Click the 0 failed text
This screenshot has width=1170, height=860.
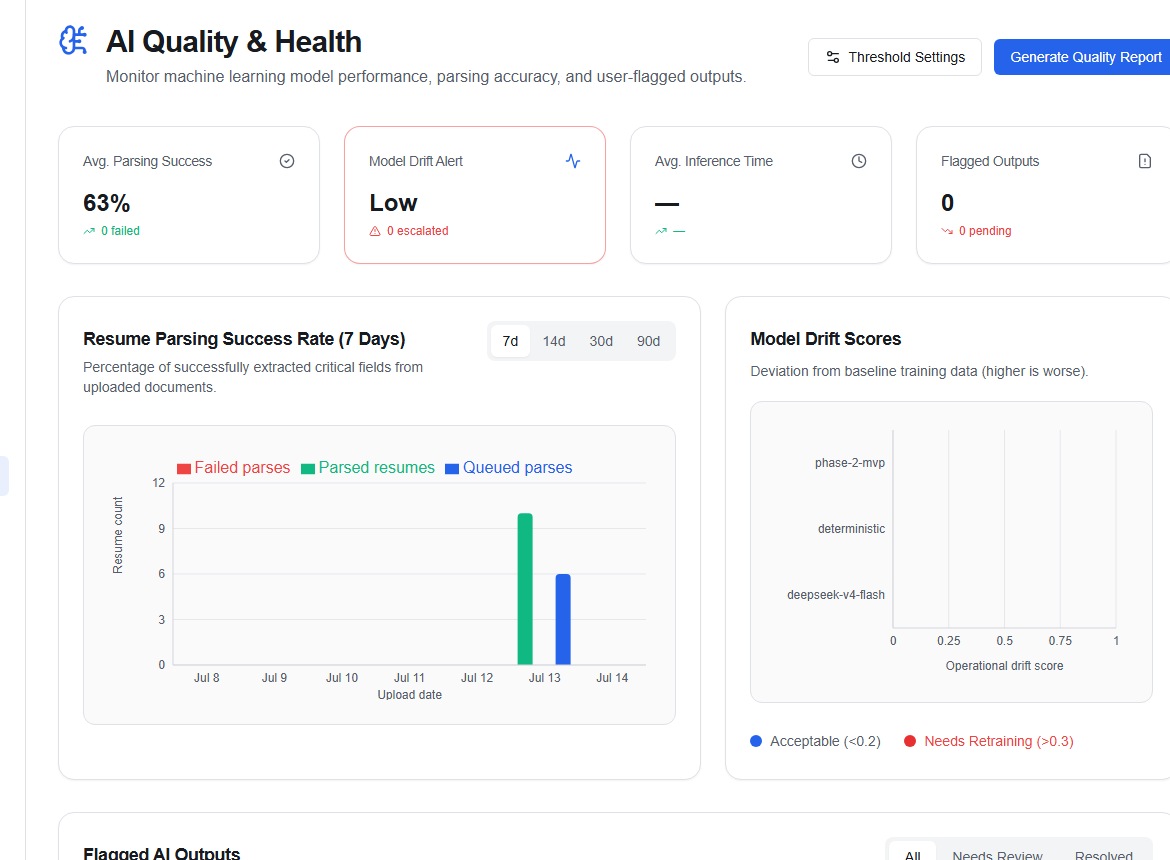pos(120,231)
